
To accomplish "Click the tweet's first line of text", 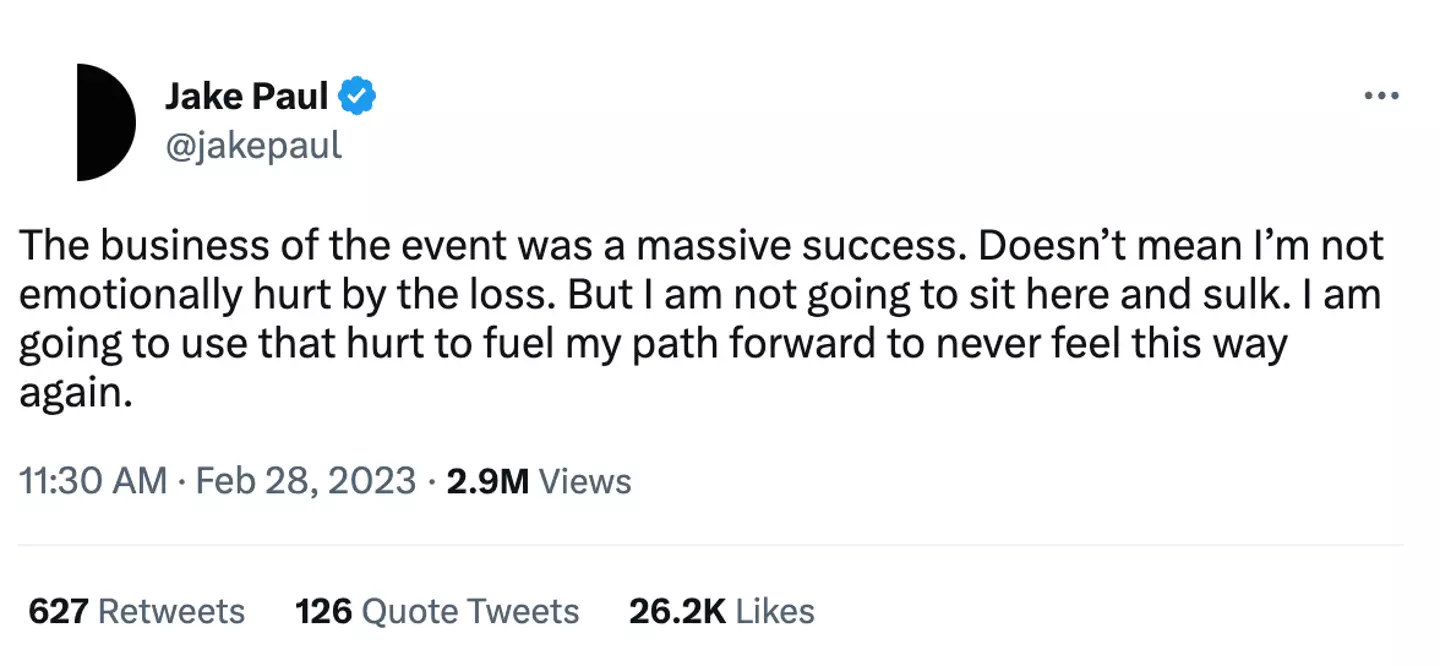I will coord(700,246).
